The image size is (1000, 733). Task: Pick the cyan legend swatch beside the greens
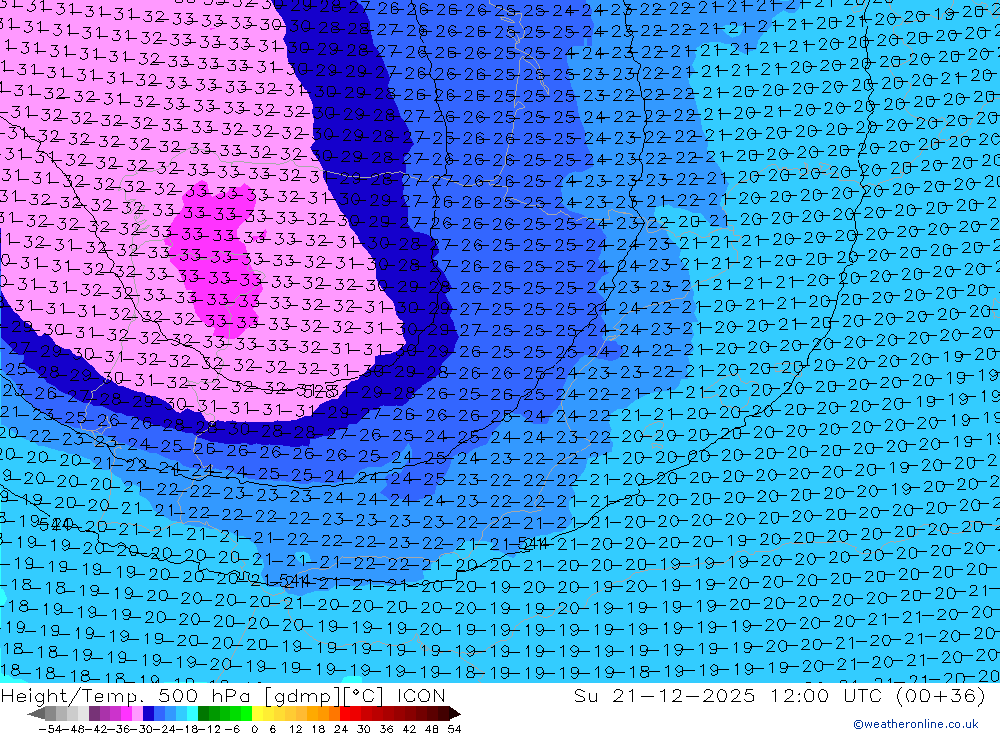point(192,713)
